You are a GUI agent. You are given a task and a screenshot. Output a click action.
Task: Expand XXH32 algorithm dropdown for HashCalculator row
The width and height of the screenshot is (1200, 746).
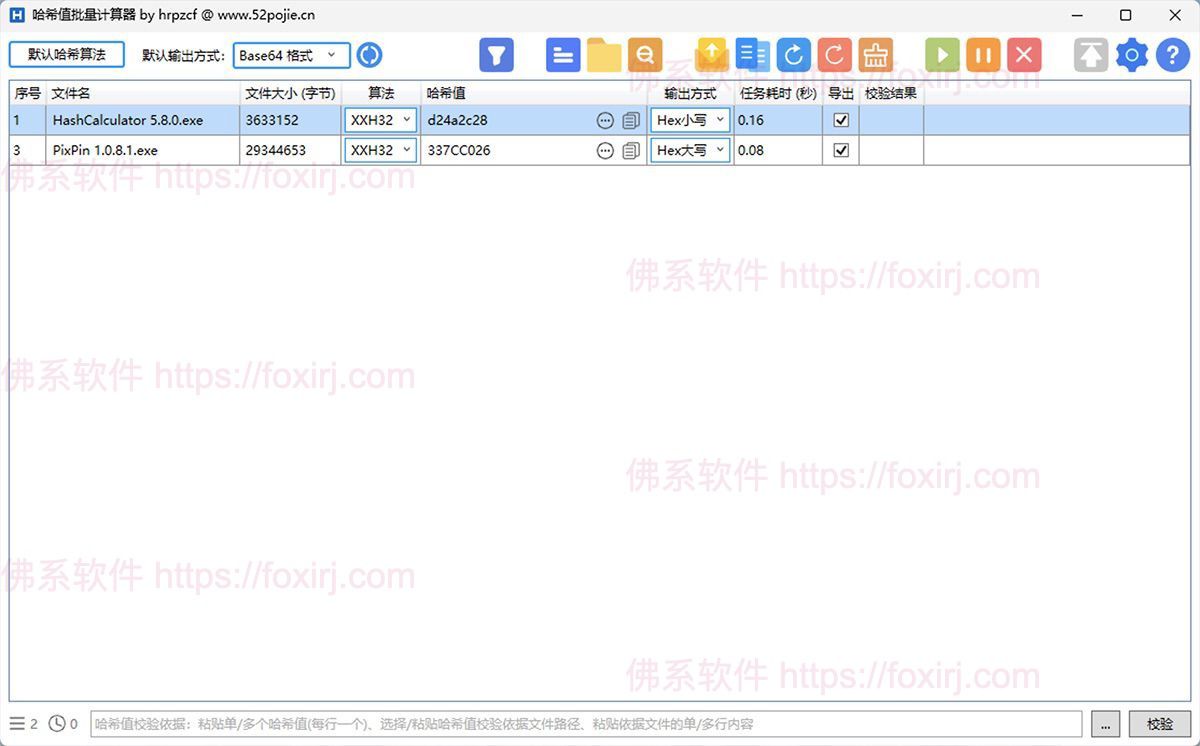(380, 120)
